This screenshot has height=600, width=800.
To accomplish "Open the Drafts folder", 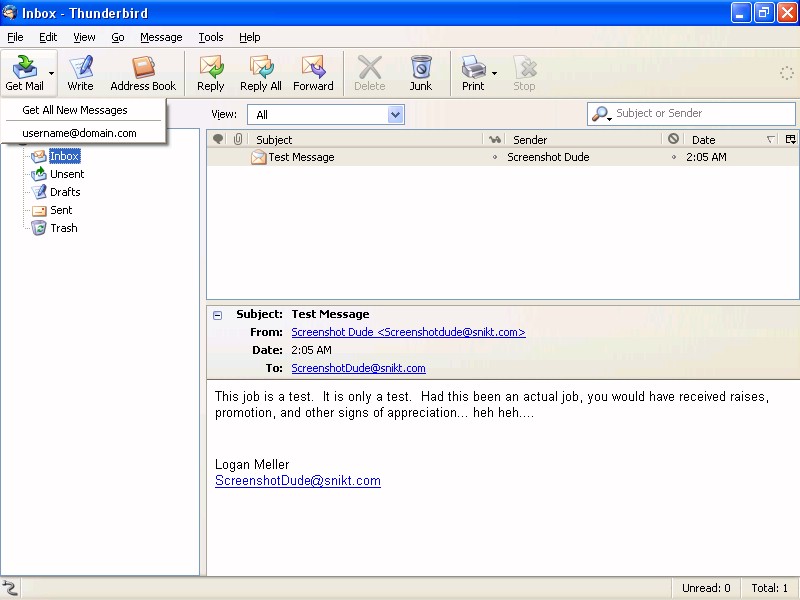I will (x=65, y=192).
